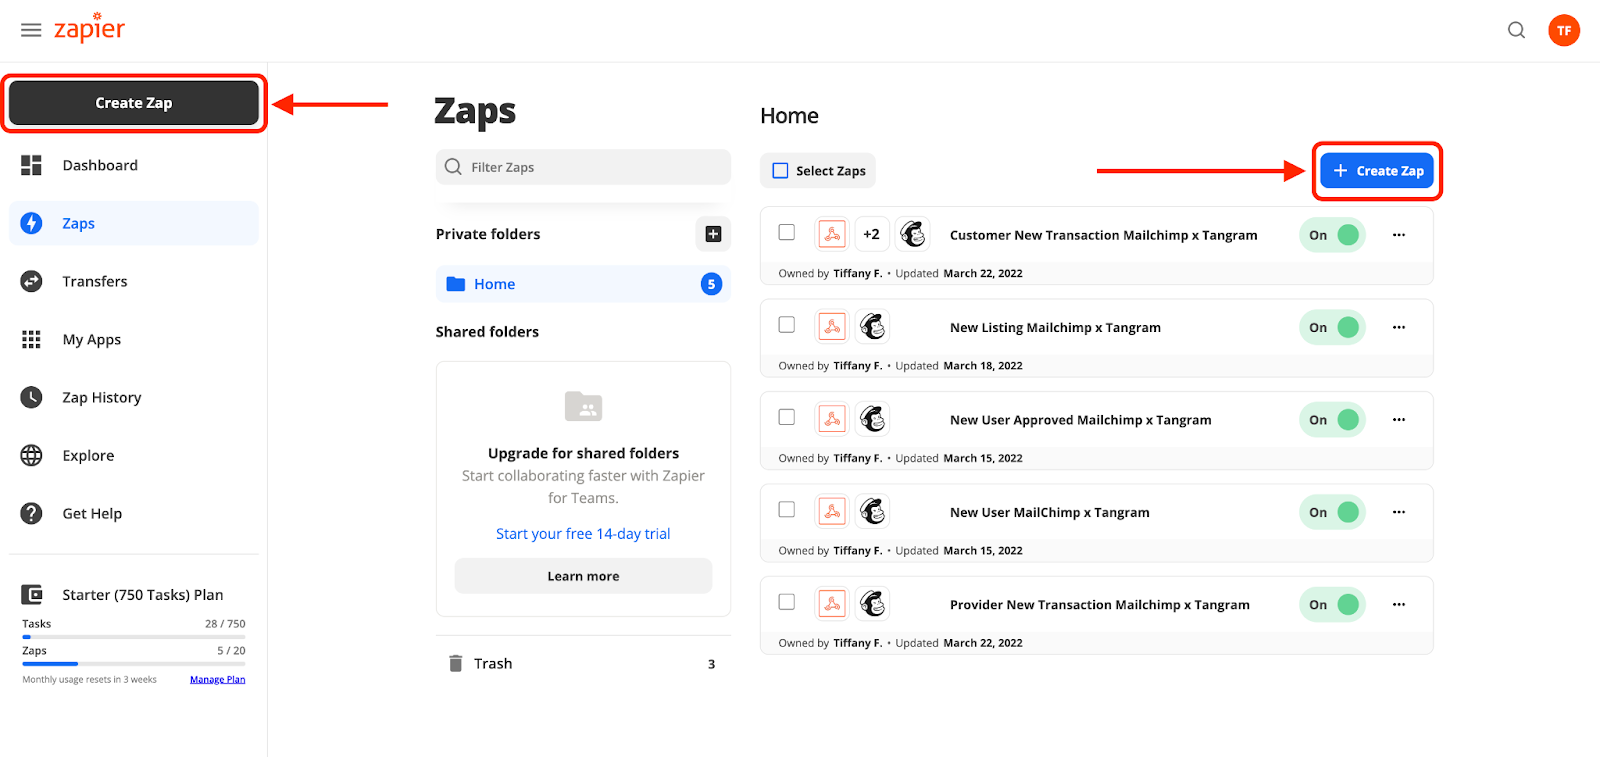Open the search magnifier icon
The height and width of the screenshot is (757, 1600).
(1516, 30)
